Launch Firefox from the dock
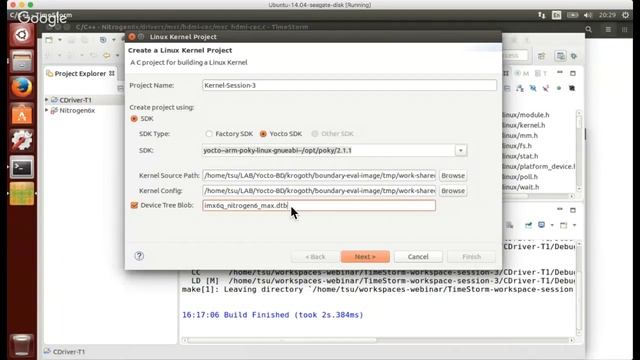The height and width of the screenshot is (360, 640). pyautogui.click(x=22, y=87)
